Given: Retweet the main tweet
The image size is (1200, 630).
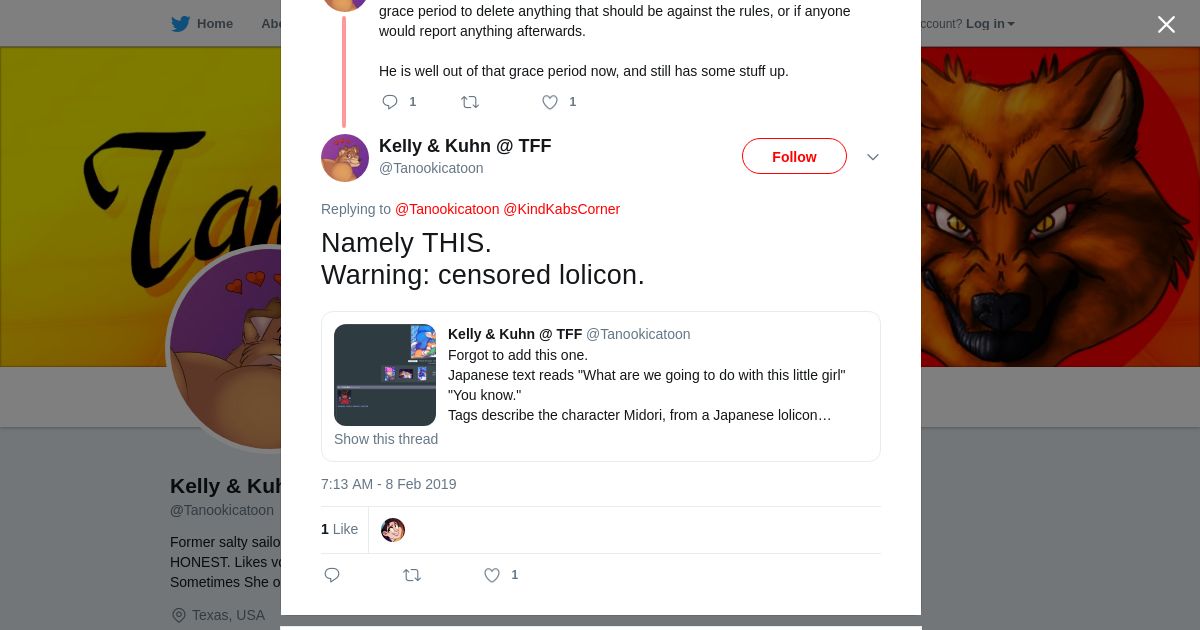Looking at the screenshot, I should pos(411,575).
